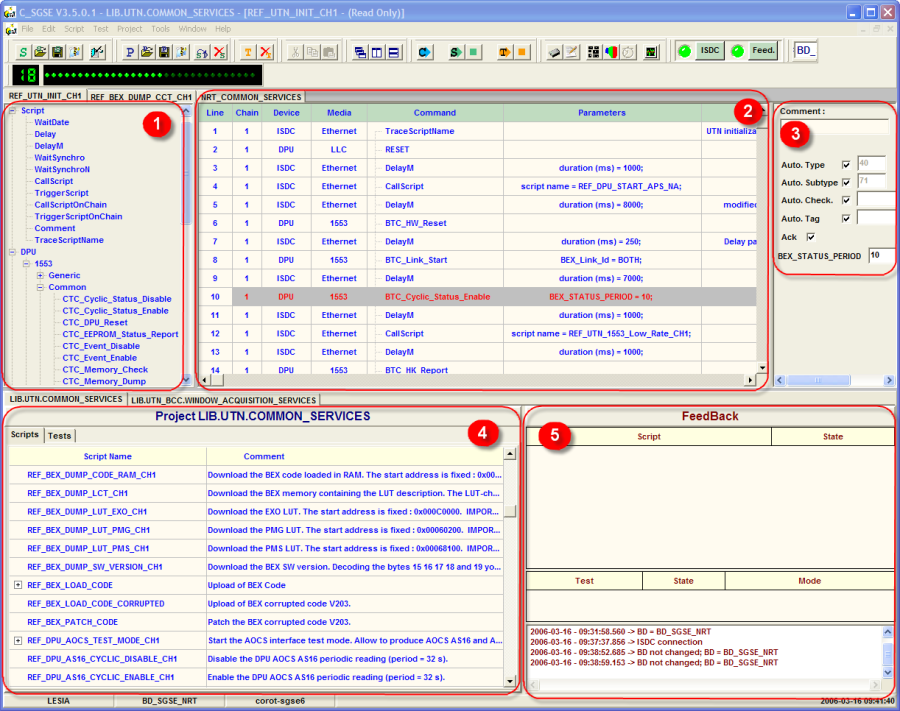Screen dimensions: 900x711
Task: Click the RGB color circle toolbar icon
Action: [611, 51]
